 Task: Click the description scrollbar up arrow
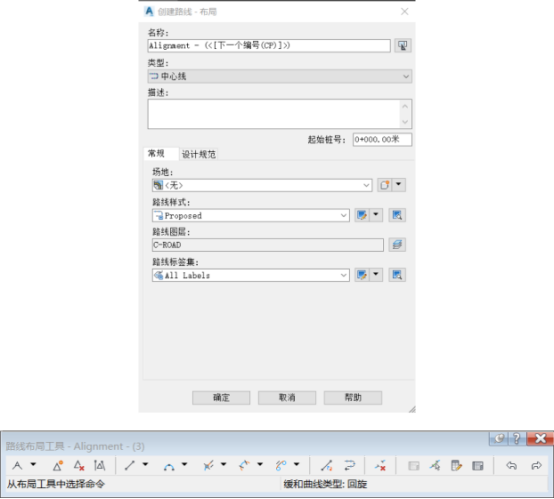click(405, 106)
